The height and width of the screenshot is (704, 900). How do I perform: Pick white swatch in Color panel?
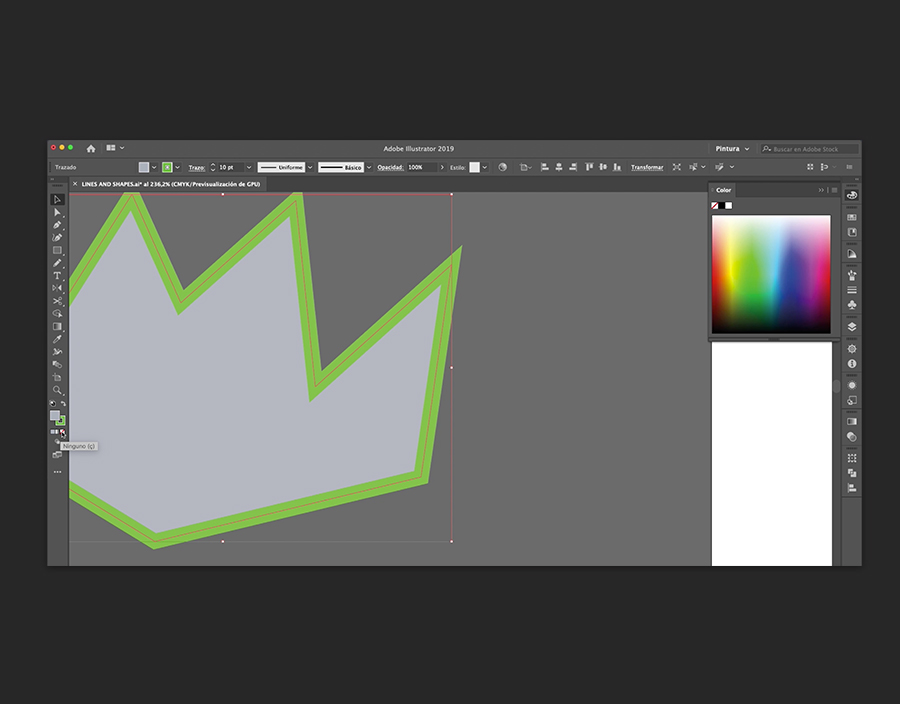click(x=728, y=205)
